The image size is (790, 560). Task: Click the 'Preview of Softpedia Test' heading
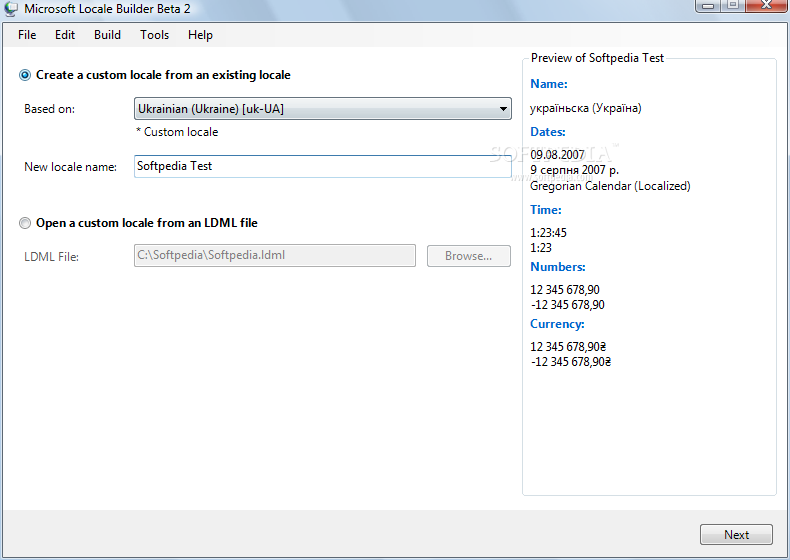coord(597,58)
